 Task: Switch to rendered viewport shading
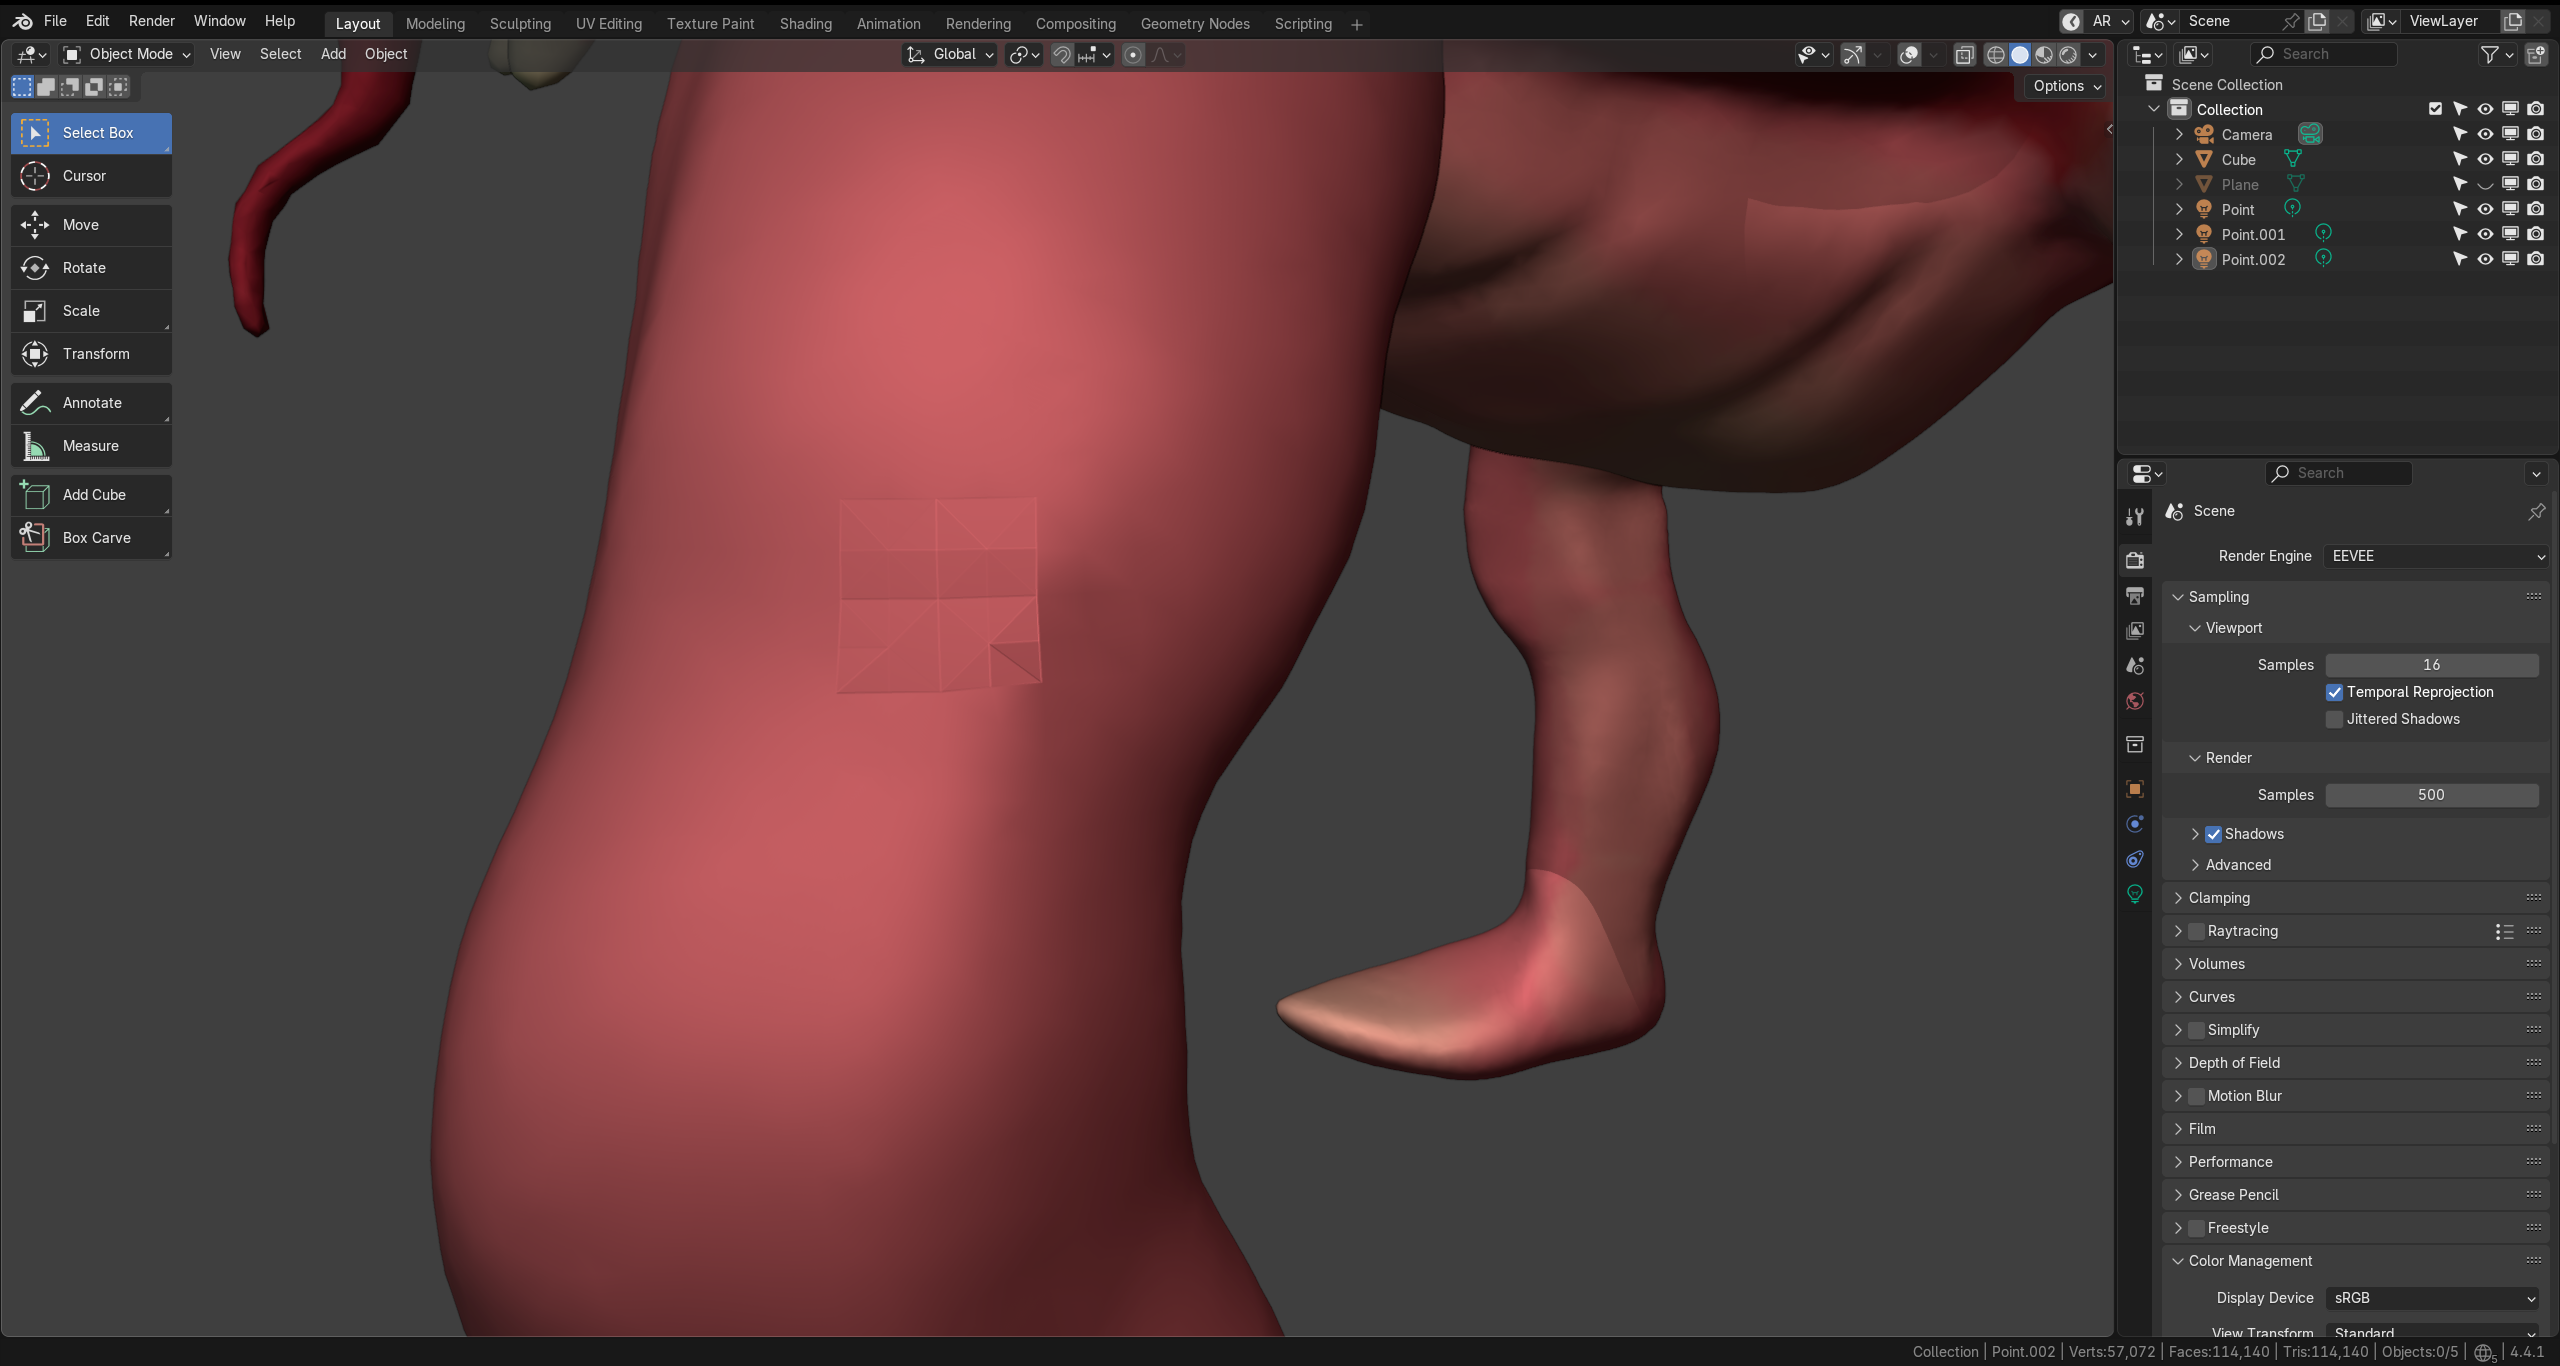point(2068,55)
